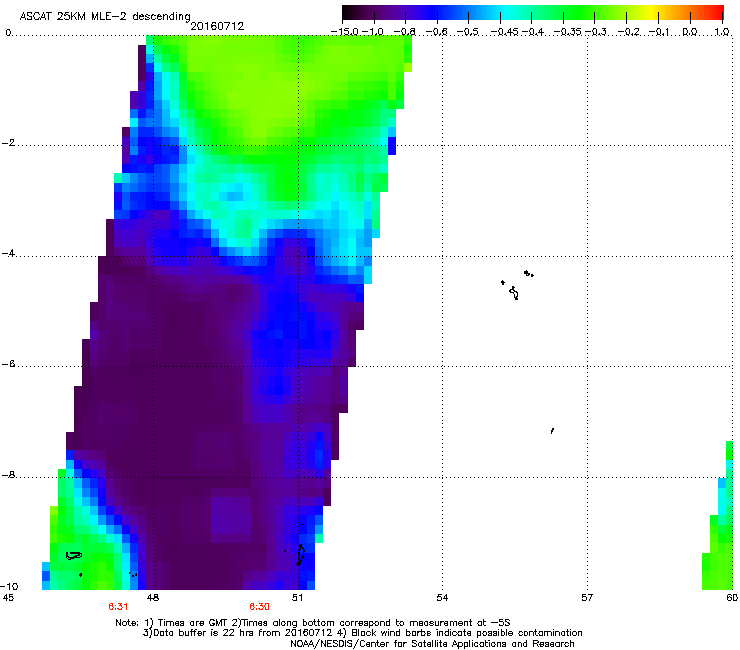Click the 51 longitude axis label
The width and height of the screenshot is (740, 650).
(x=297, y=598)
